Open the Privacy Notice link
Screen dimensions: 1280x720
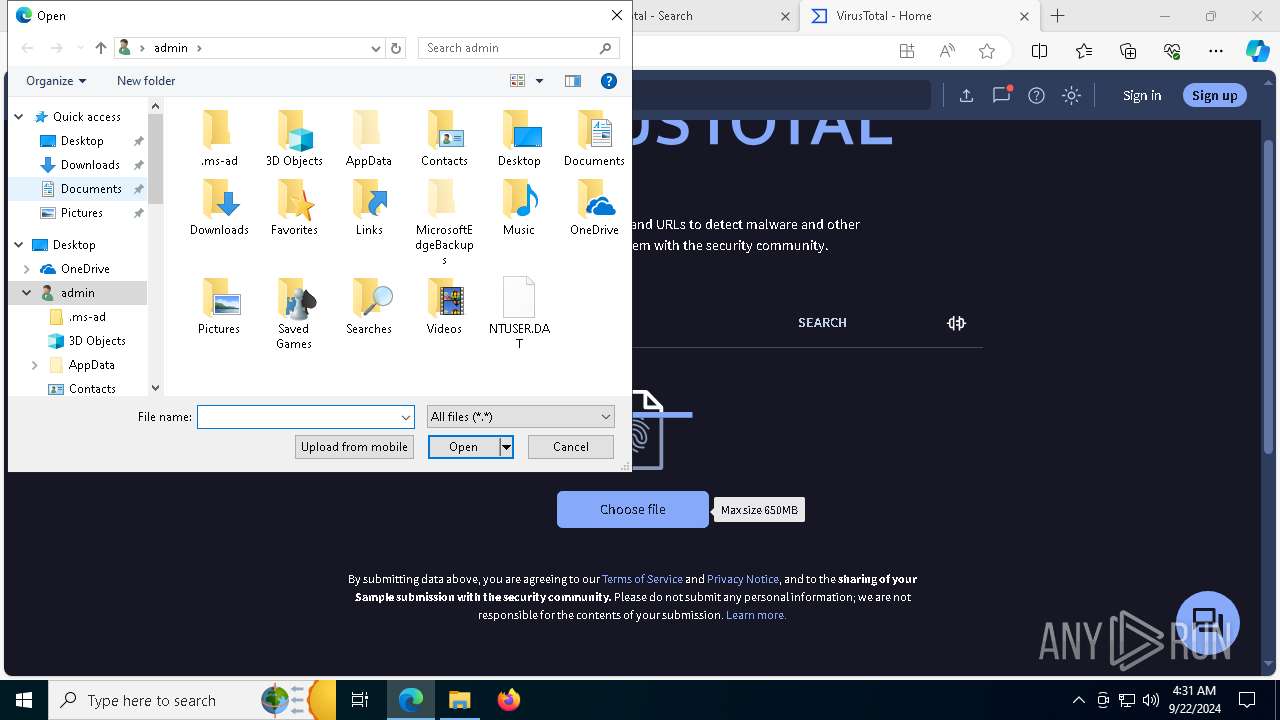point(743,579)
